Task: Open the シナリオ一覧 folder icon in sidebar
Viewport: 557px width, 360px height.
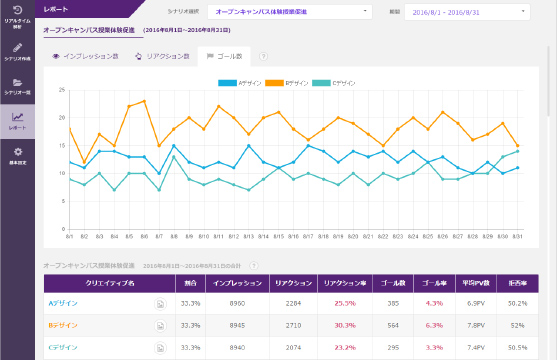Action: [x=17, y=86]
